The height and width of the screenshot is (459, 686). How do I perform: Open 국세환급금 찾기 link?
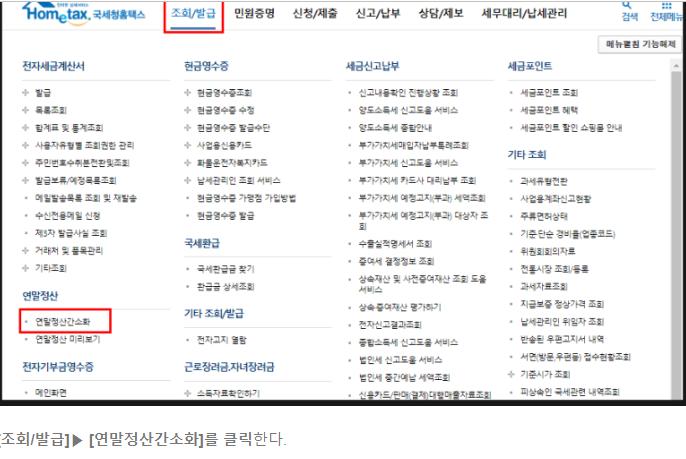coord(226,268)
